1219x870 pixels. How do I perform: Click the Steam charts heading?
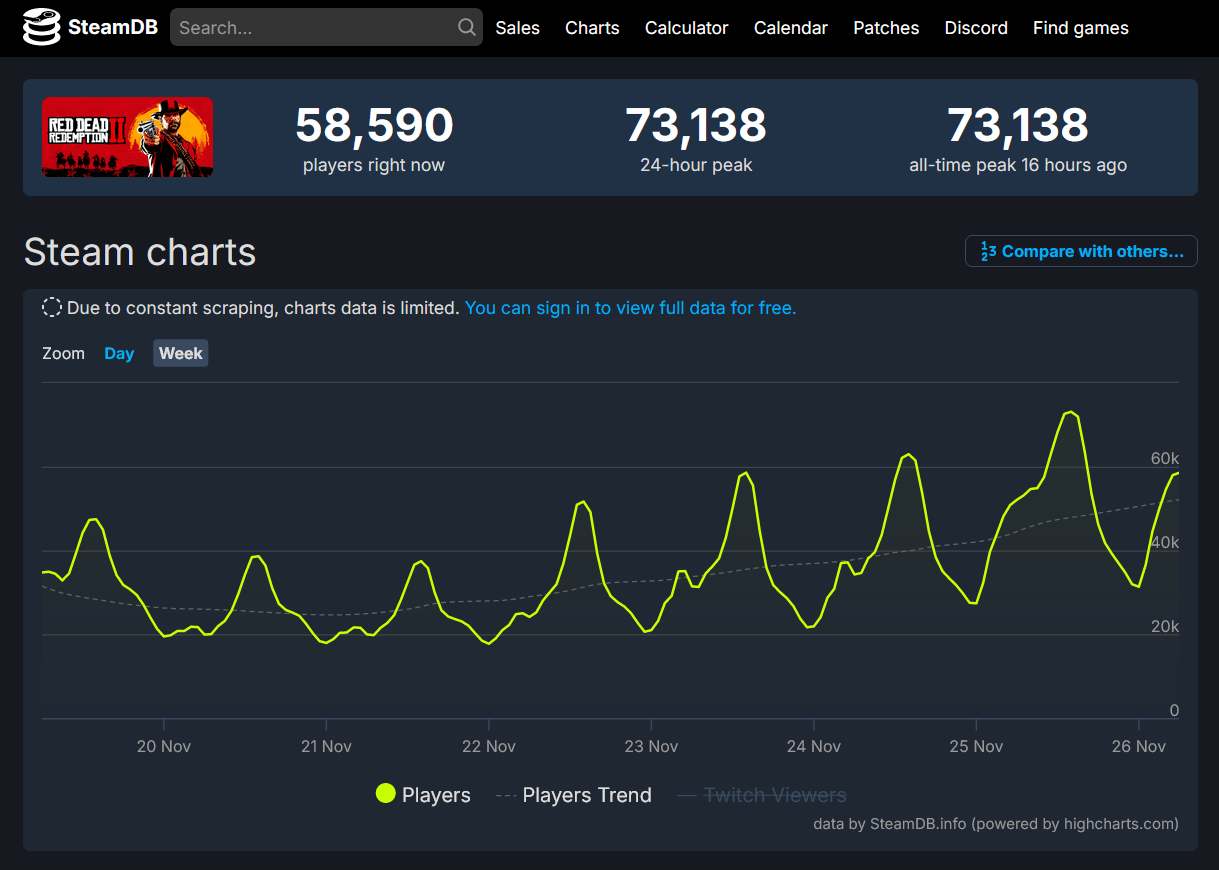coord(140,252)
